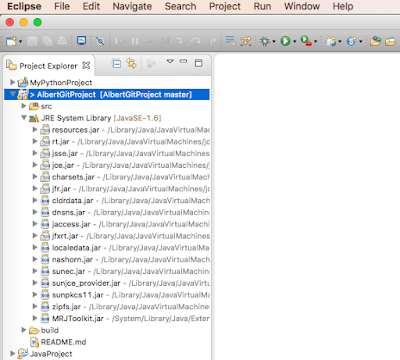Expand the JavaProject tree node
This screenshot has width=400, height=360.
tap(12, 353)
